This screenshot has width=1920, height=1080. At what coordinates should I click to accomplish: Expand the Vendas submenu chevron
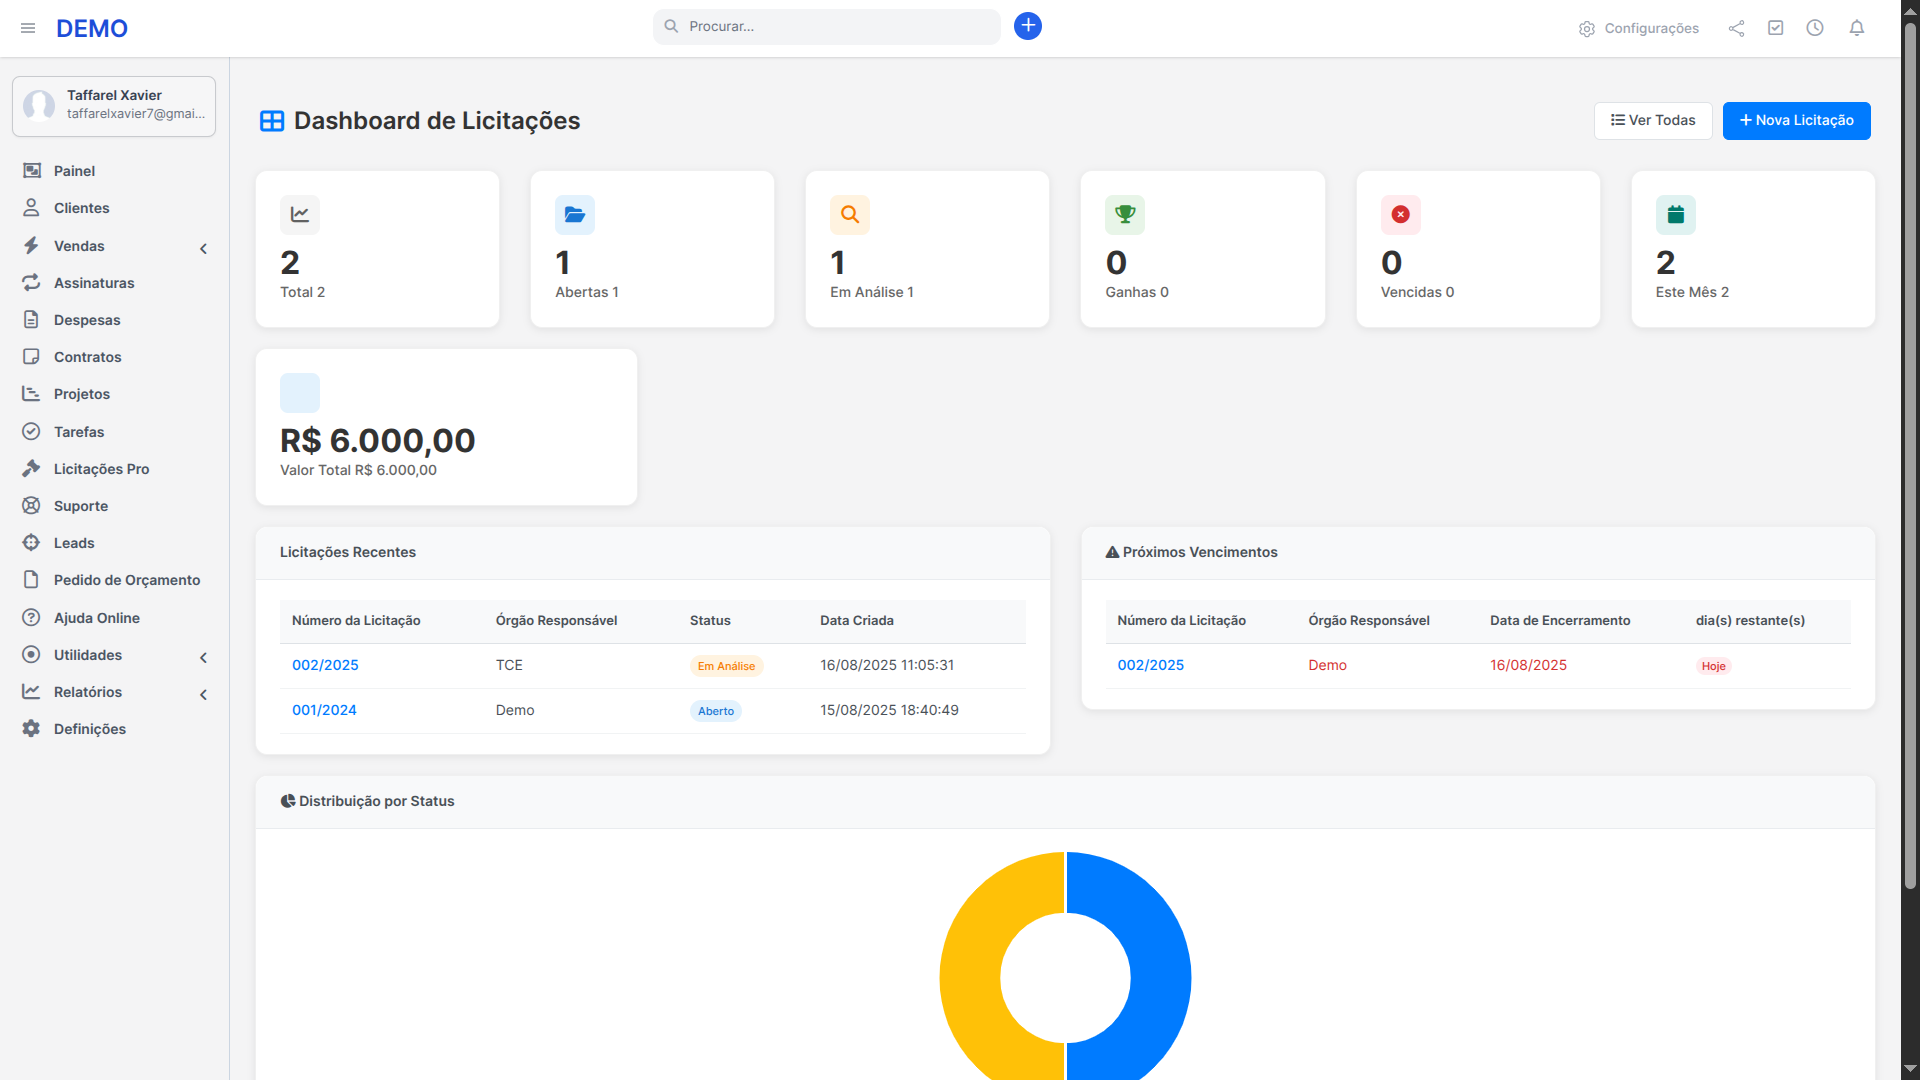204,248
